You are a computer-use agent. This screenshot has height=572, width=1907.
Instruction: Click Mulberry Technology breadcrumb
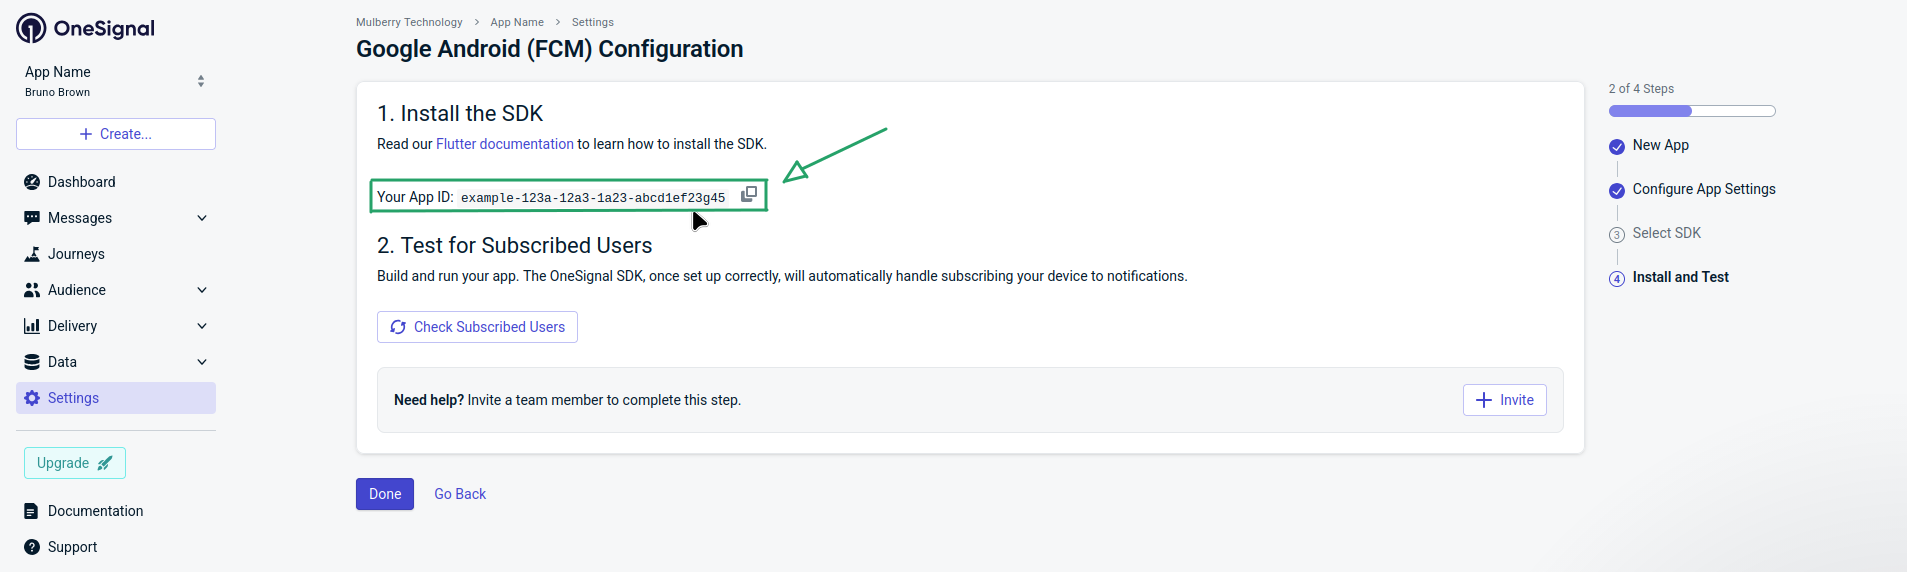[x=409, y=22]
